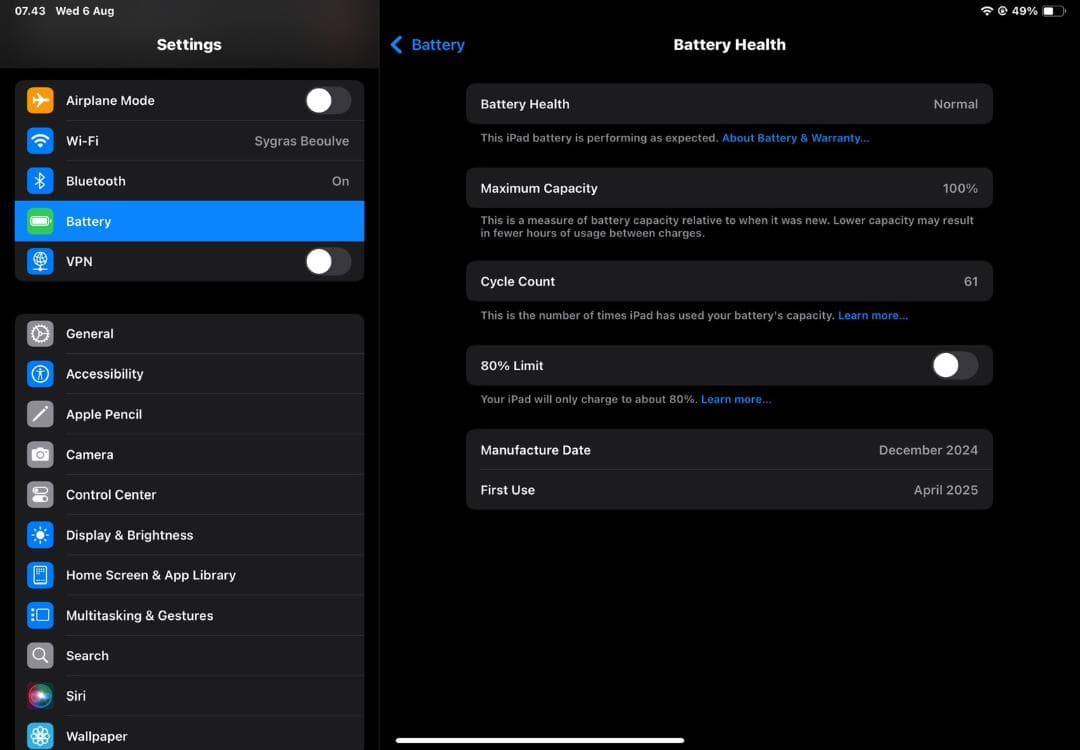This screenshot has width=1080, height=750.
Task: Select the Bluetooth icon in sidebar
Action: tap(40, 181)
